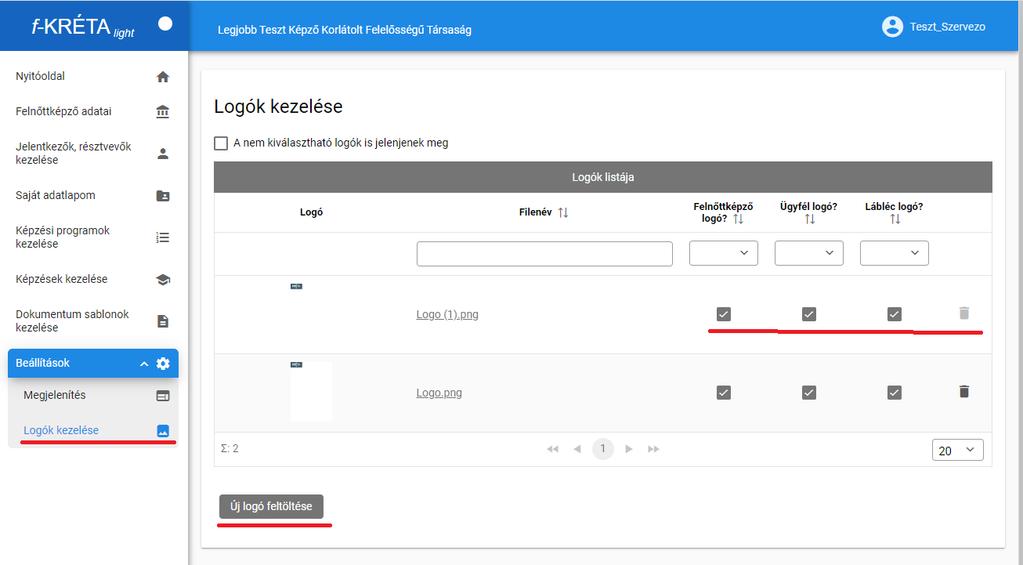1023x565 pixels.
Task: Sort by Felnőttképző logó column arrows
Action: (x=738, y=219)
